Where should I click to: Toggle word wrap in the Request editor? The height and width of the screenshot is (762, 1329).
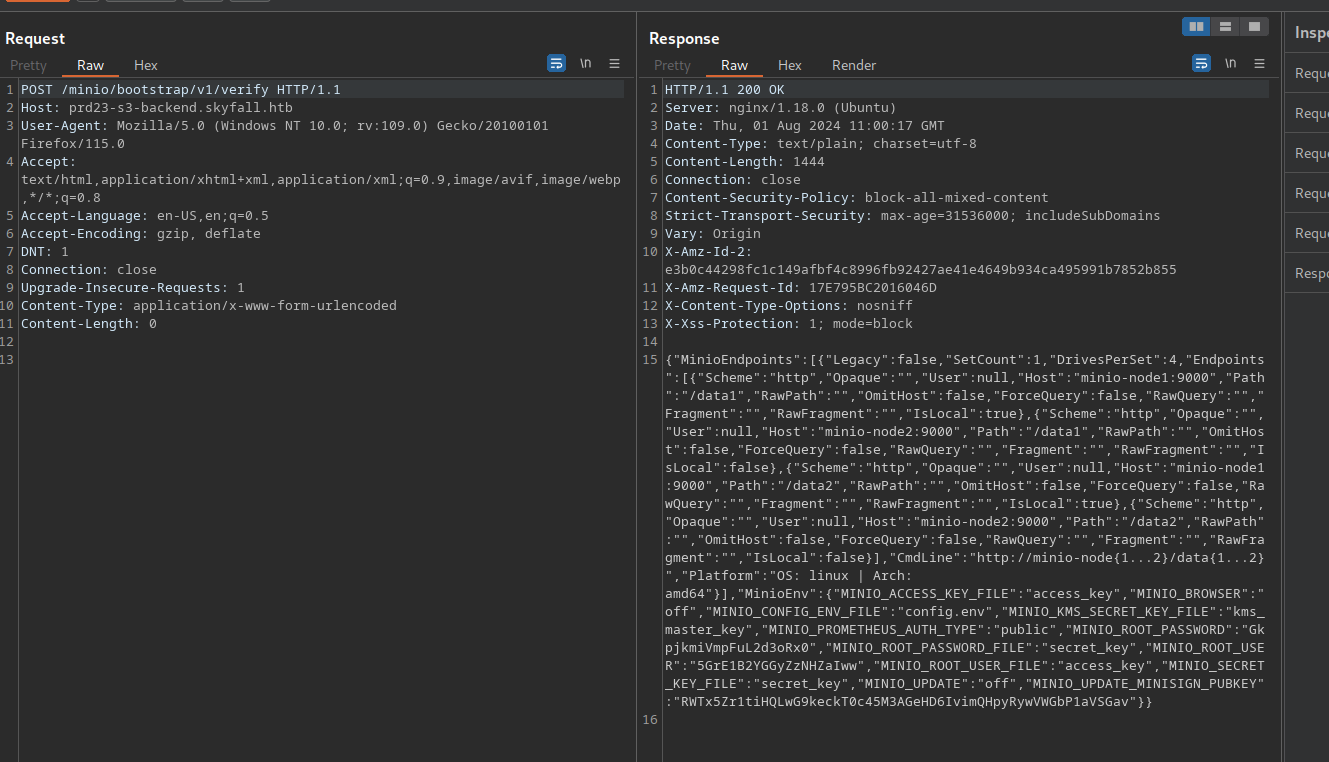tap(556, 63)
